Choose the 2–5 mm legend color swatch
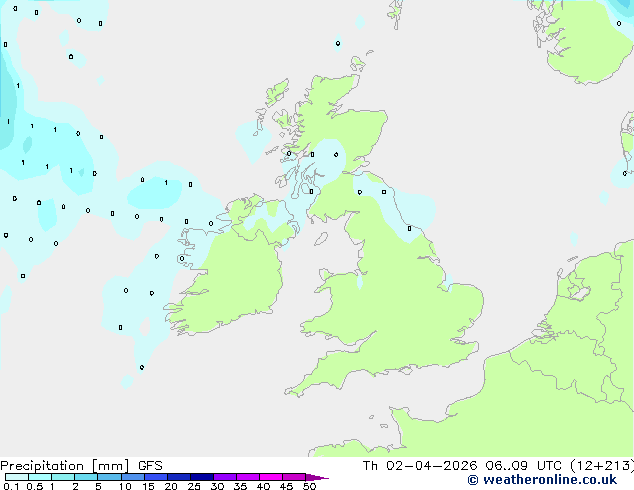The image size is (634, 490). (86, 477)
